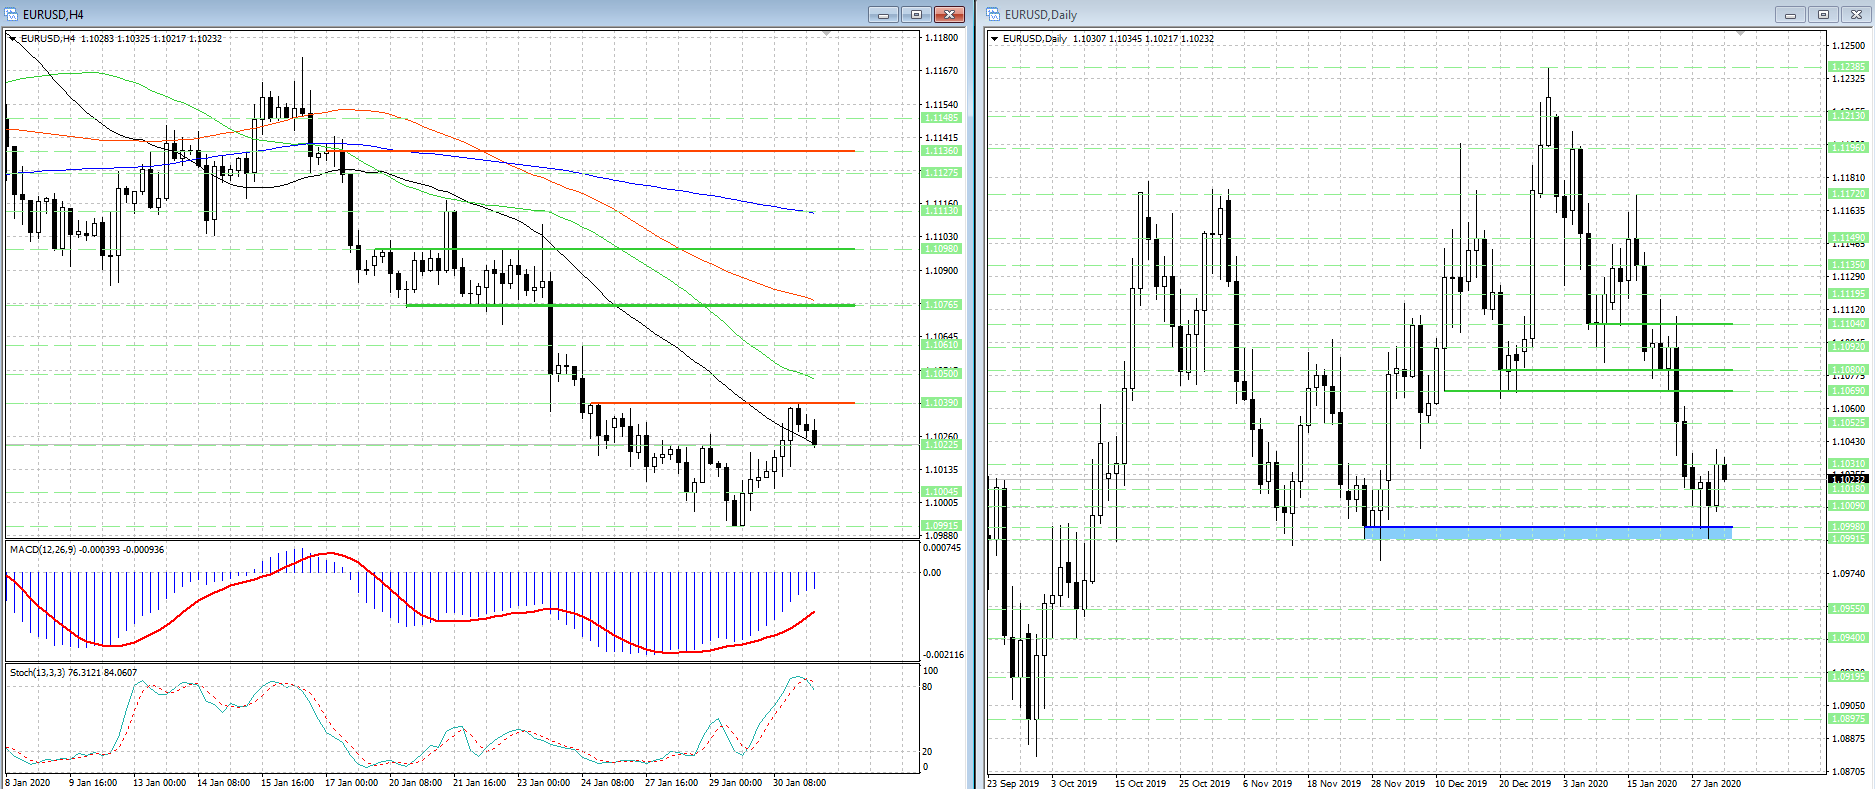The height and width of the screenshot is (789, 1875).
Task: Click the -0.002116 value on the MACD scale
Action: [943, 655]
